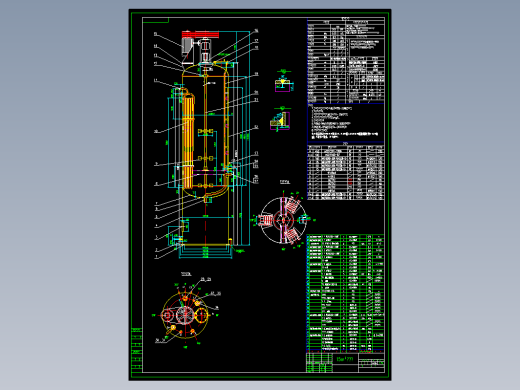Click the nozzle schedule table
Screen dimensions: 520x390
coord(346,172)
